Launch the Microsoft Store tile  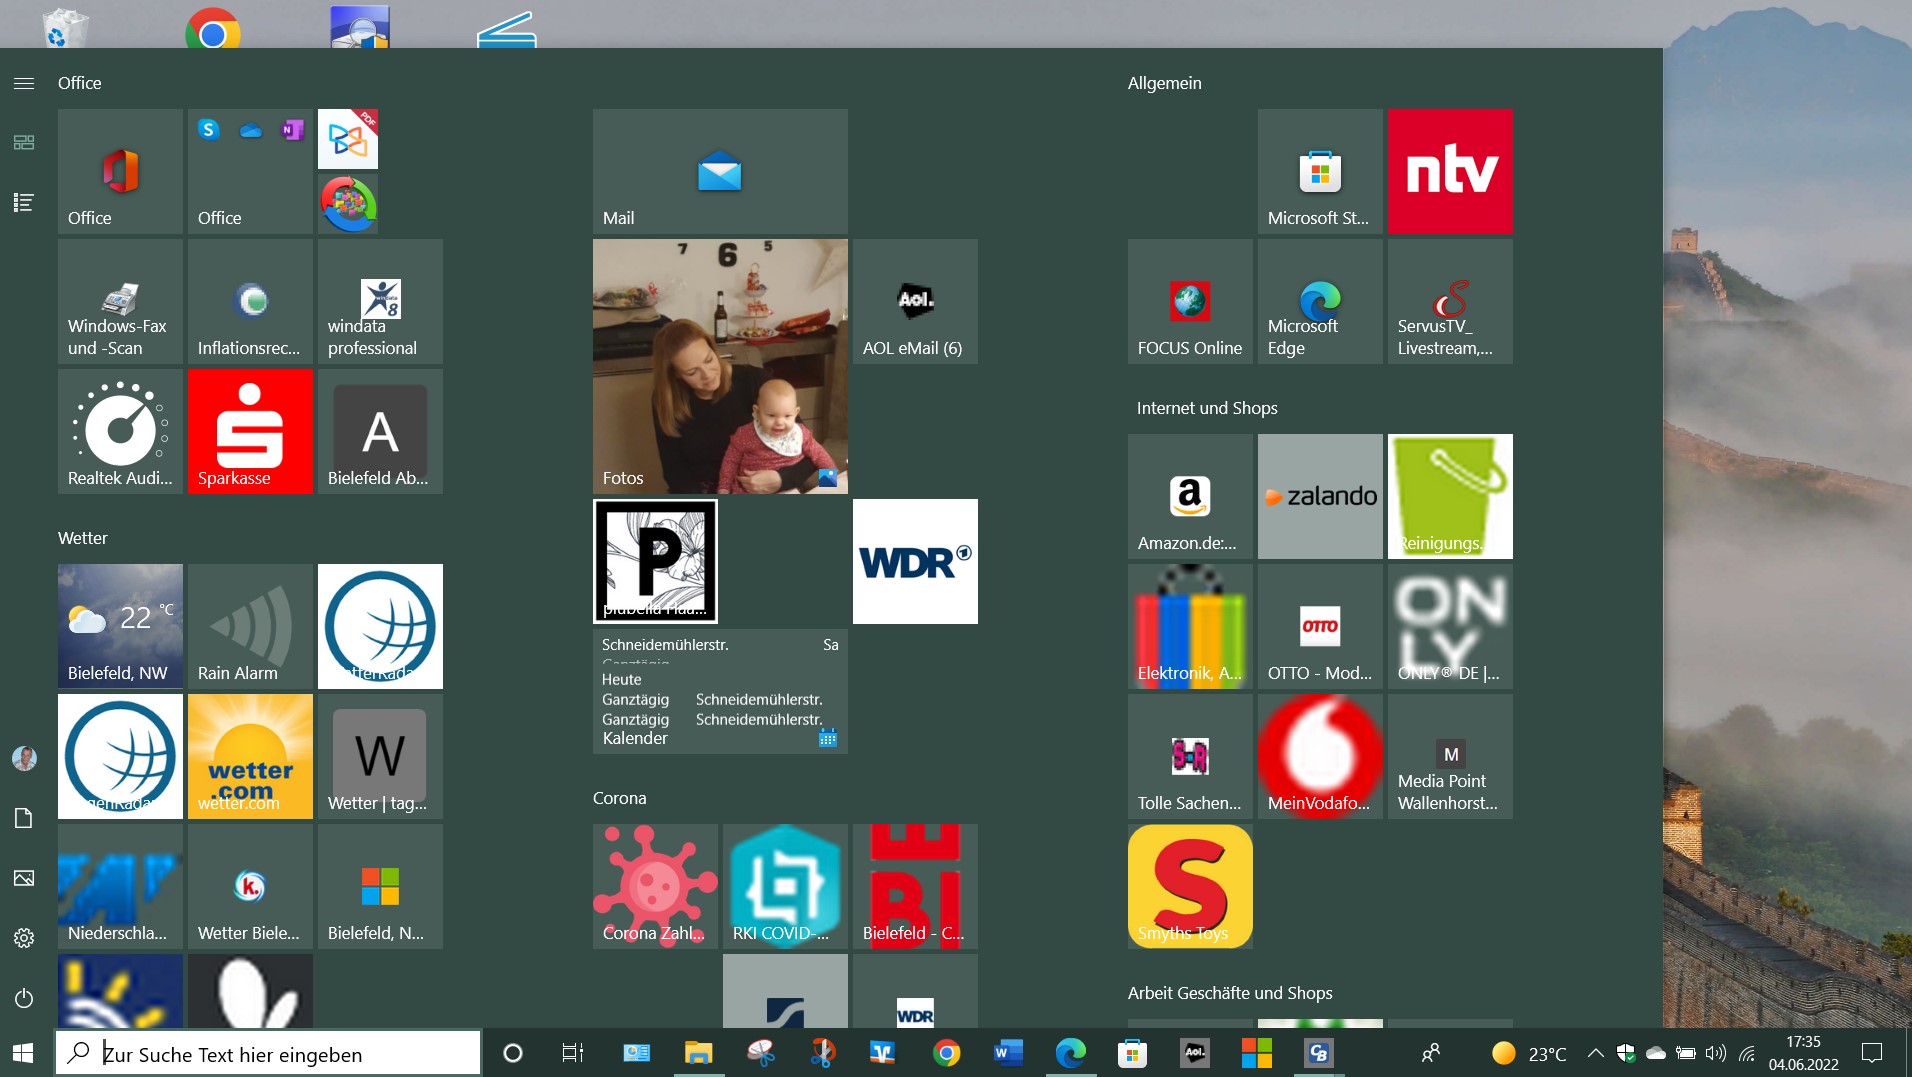[1320, 171]
